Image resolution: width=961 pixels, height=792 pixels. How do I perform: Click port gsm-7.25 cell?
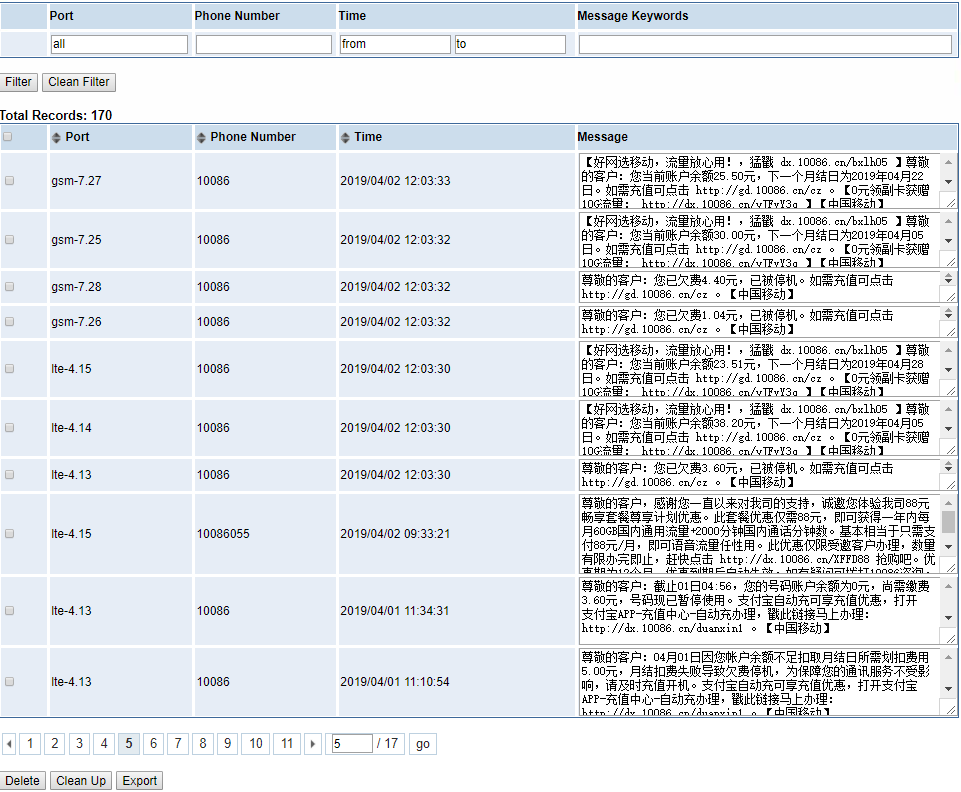tap(77, 240)
